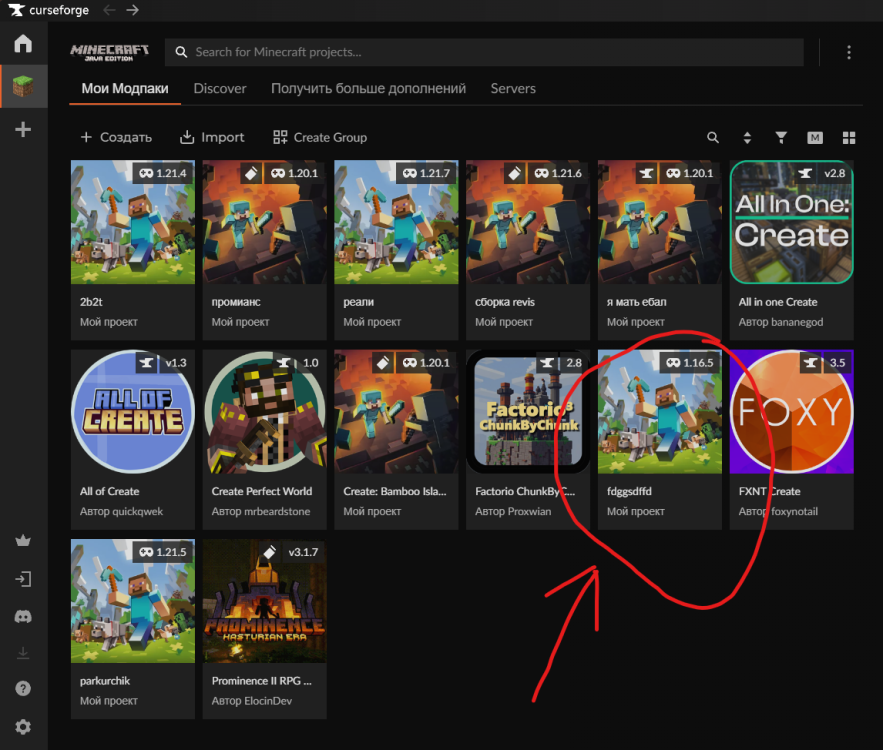Click the 1.20.1 version badge on промианс
Image resolution: width=883 pixels, height=750 pixels.
point(295,173)
